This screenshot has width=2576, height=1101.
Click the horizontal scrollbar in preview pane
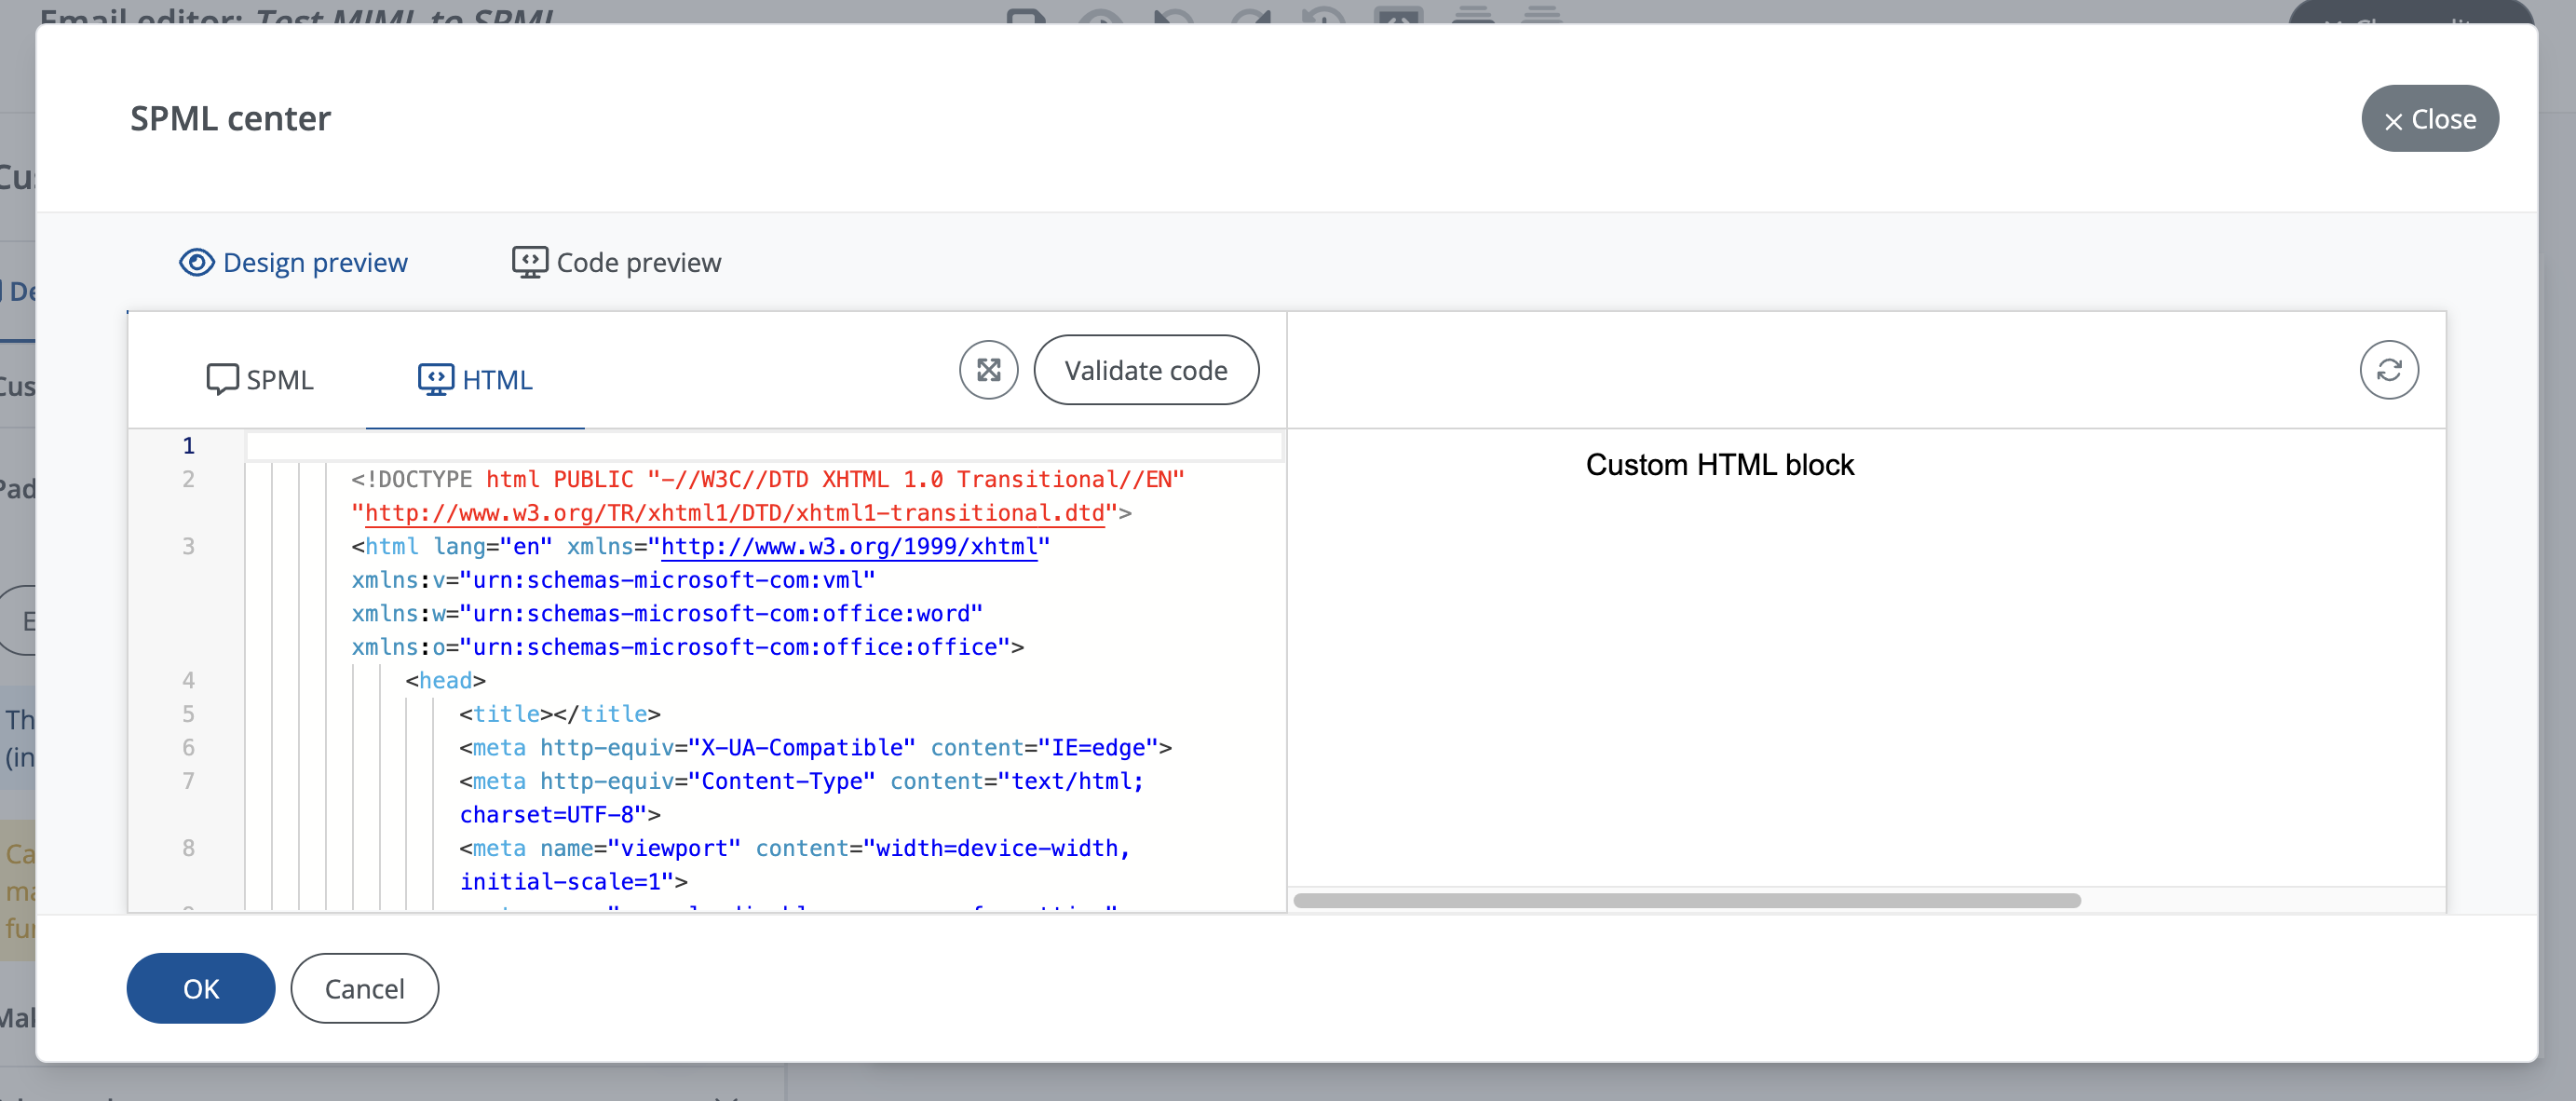pos(1687,900)
